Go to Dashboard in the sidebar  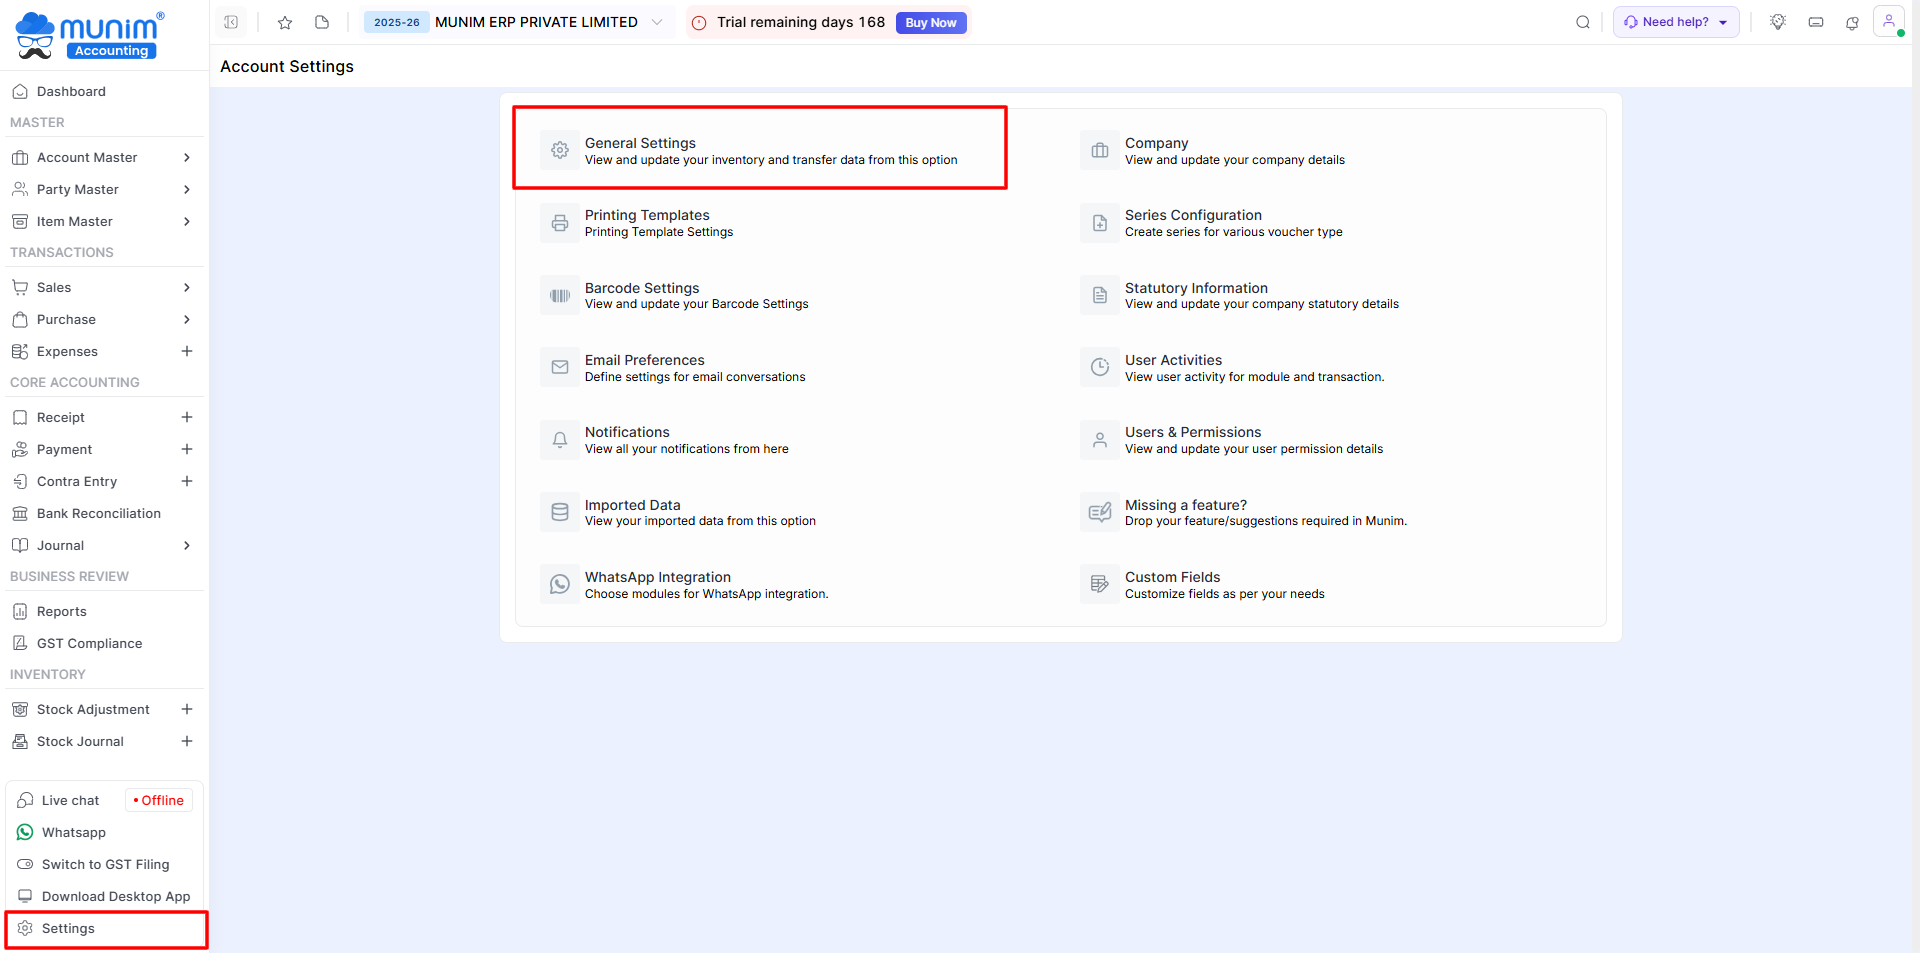point(71,91)
